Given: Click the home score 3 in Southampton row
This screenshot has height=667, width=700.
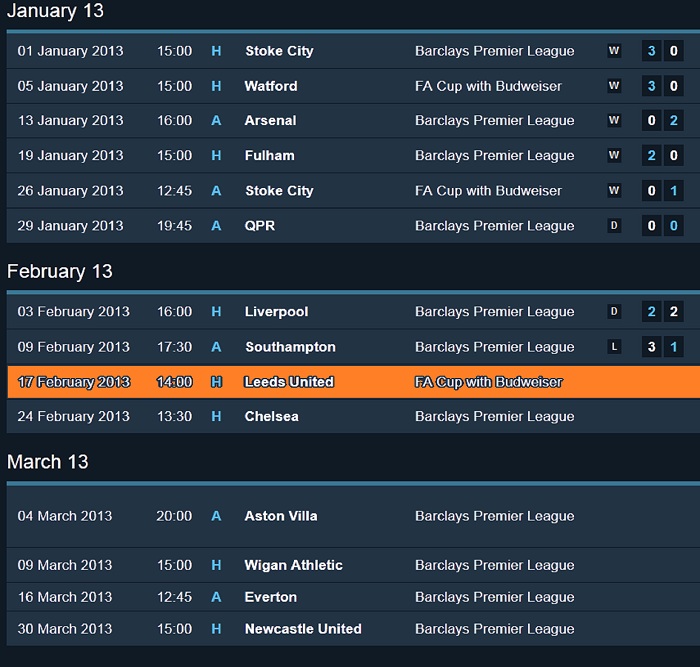Looking at the screenshot, I should coord(651,347).
